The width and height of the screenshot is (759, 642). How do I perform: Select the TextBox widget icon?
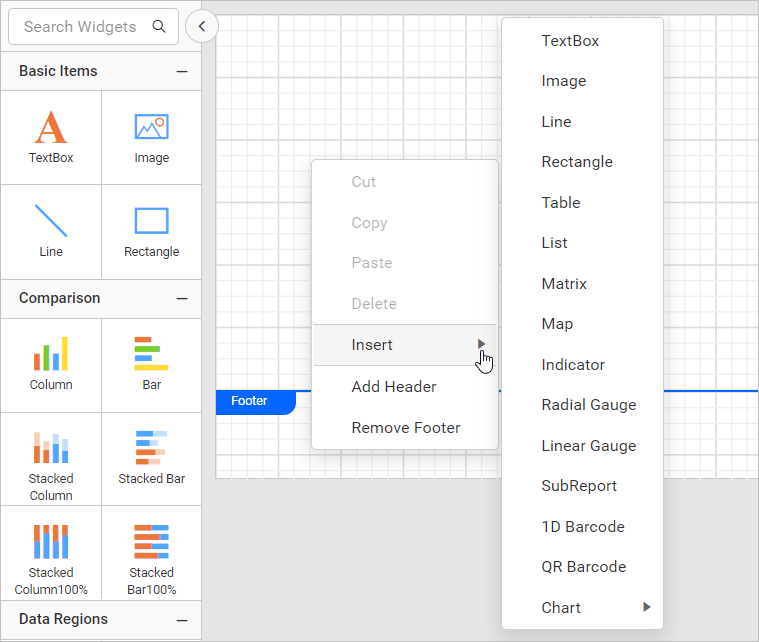[50, 128]
